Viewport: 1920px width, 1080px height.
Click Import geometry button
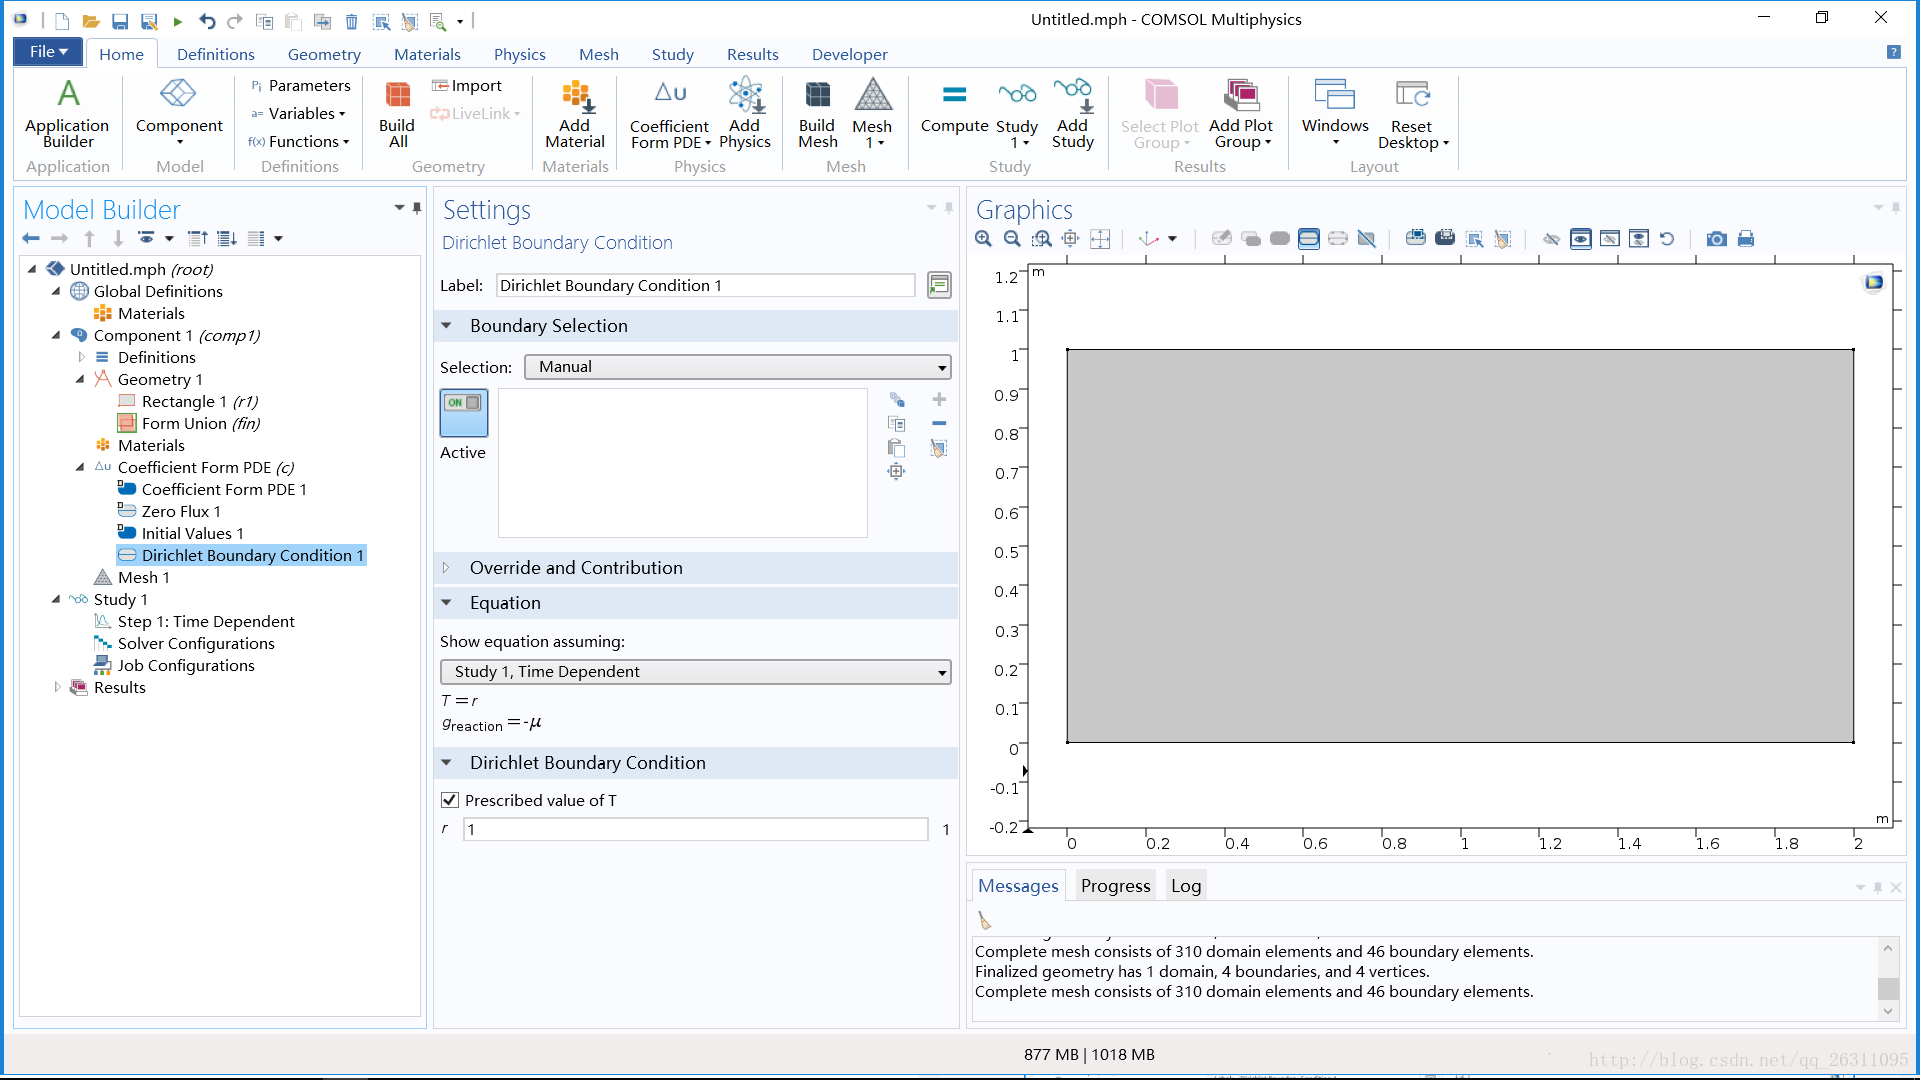click(466, 86)
